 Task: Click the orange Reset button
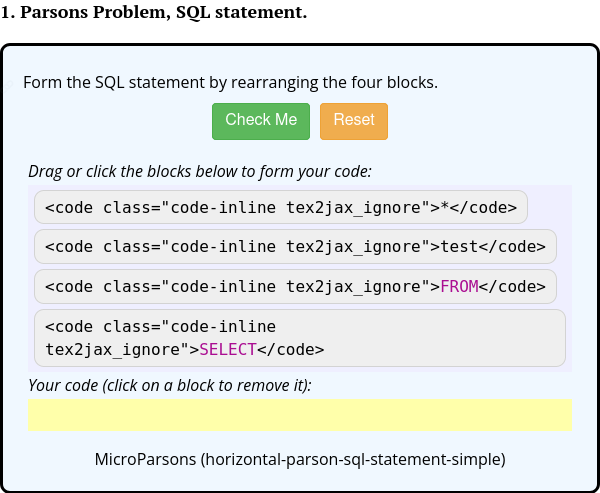click(354, 121)
